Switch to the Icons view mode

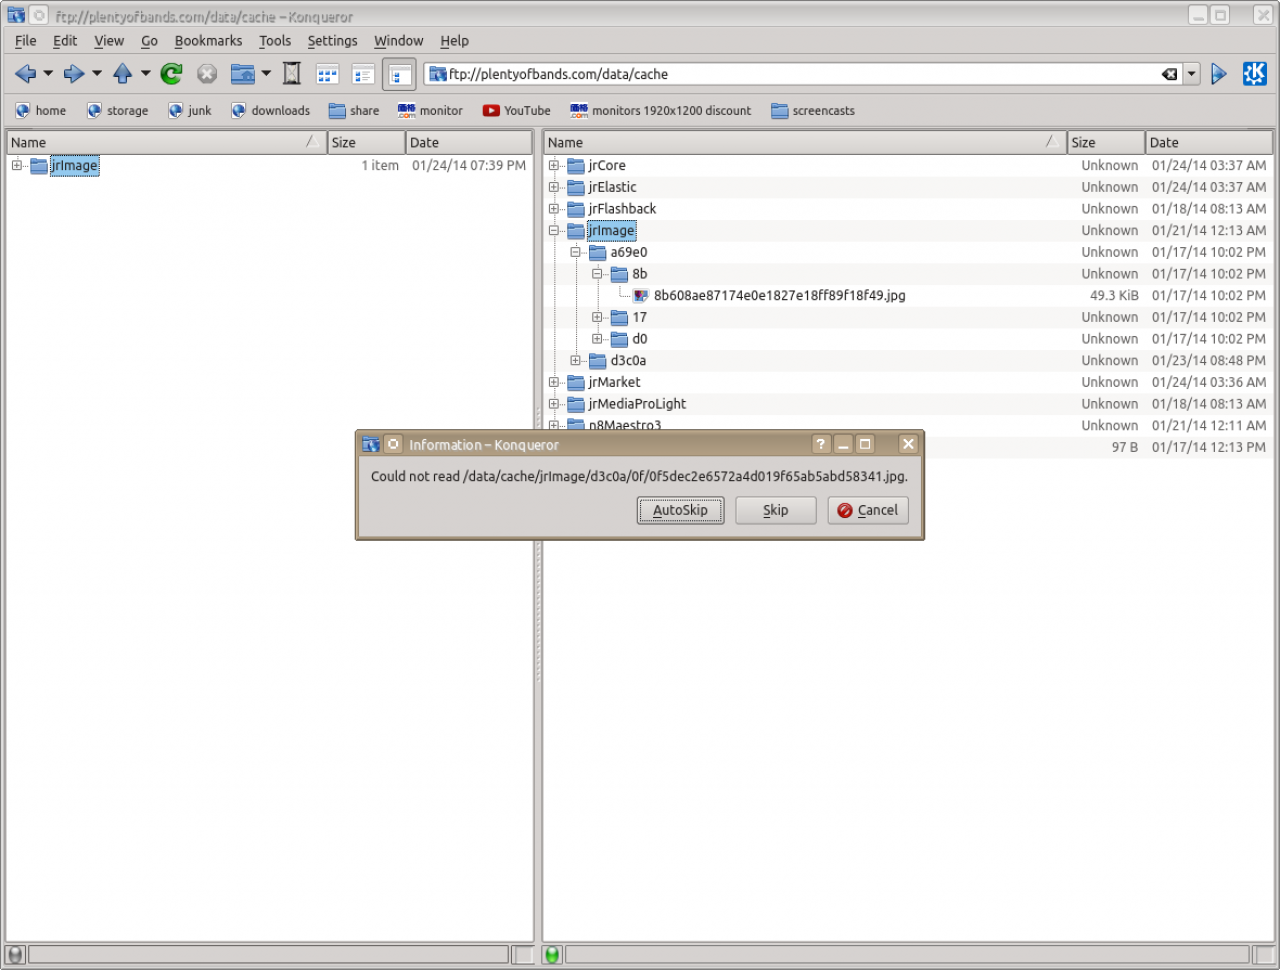(x=327, y=74)
